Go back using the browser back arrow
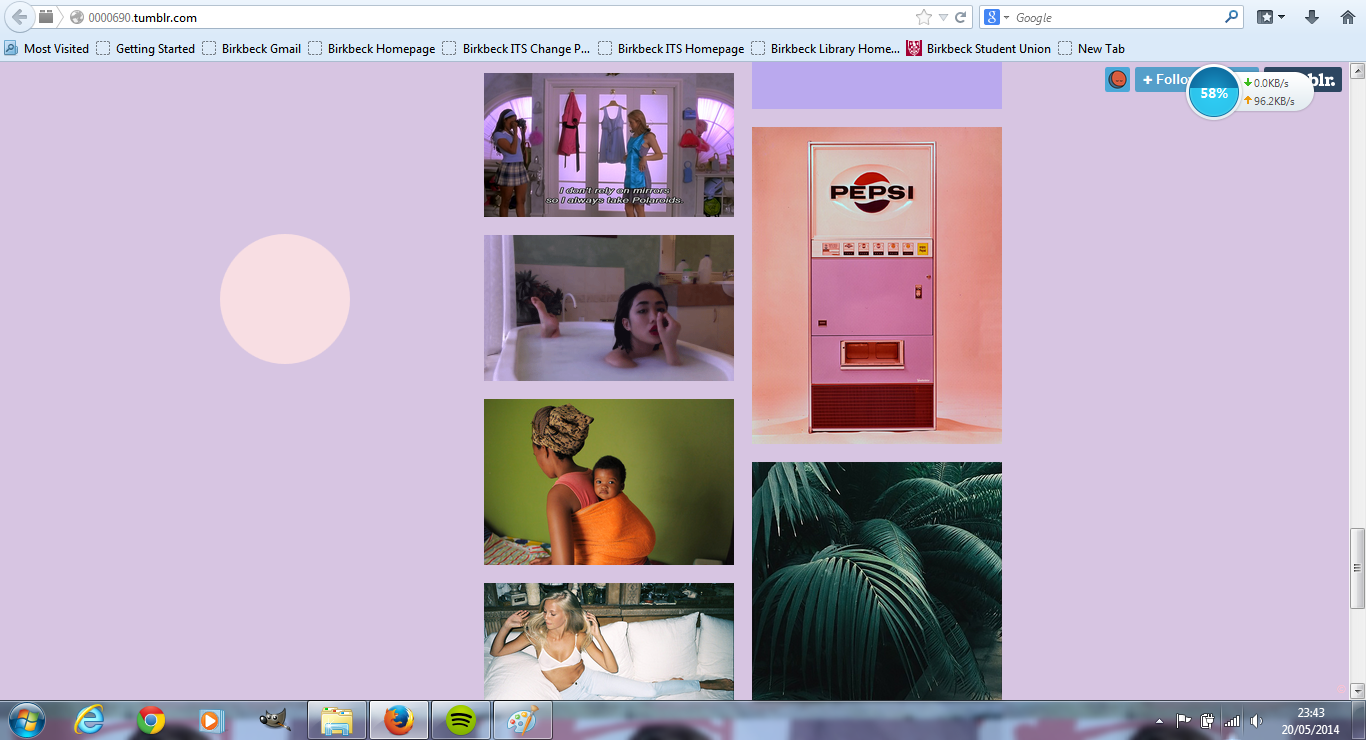Image resolution: width=1366 pixels, height=742 pixels. pos(20,17)
